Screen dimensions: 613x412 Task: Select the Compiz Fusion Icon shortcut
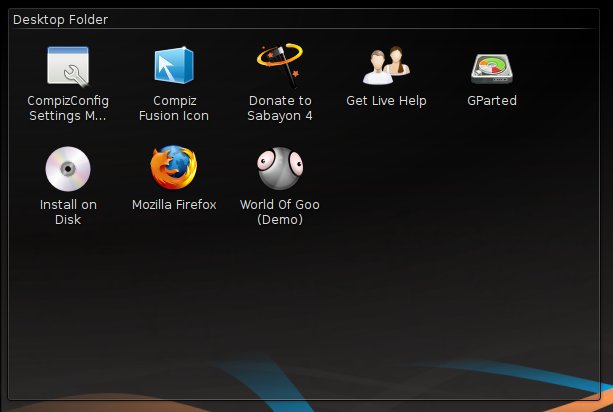[174, 66]
